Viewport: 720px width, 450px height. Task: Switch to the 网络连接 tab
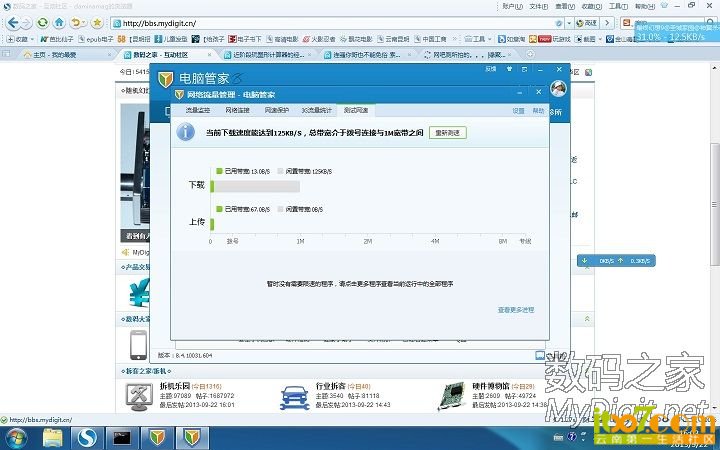tap(237, 110)
